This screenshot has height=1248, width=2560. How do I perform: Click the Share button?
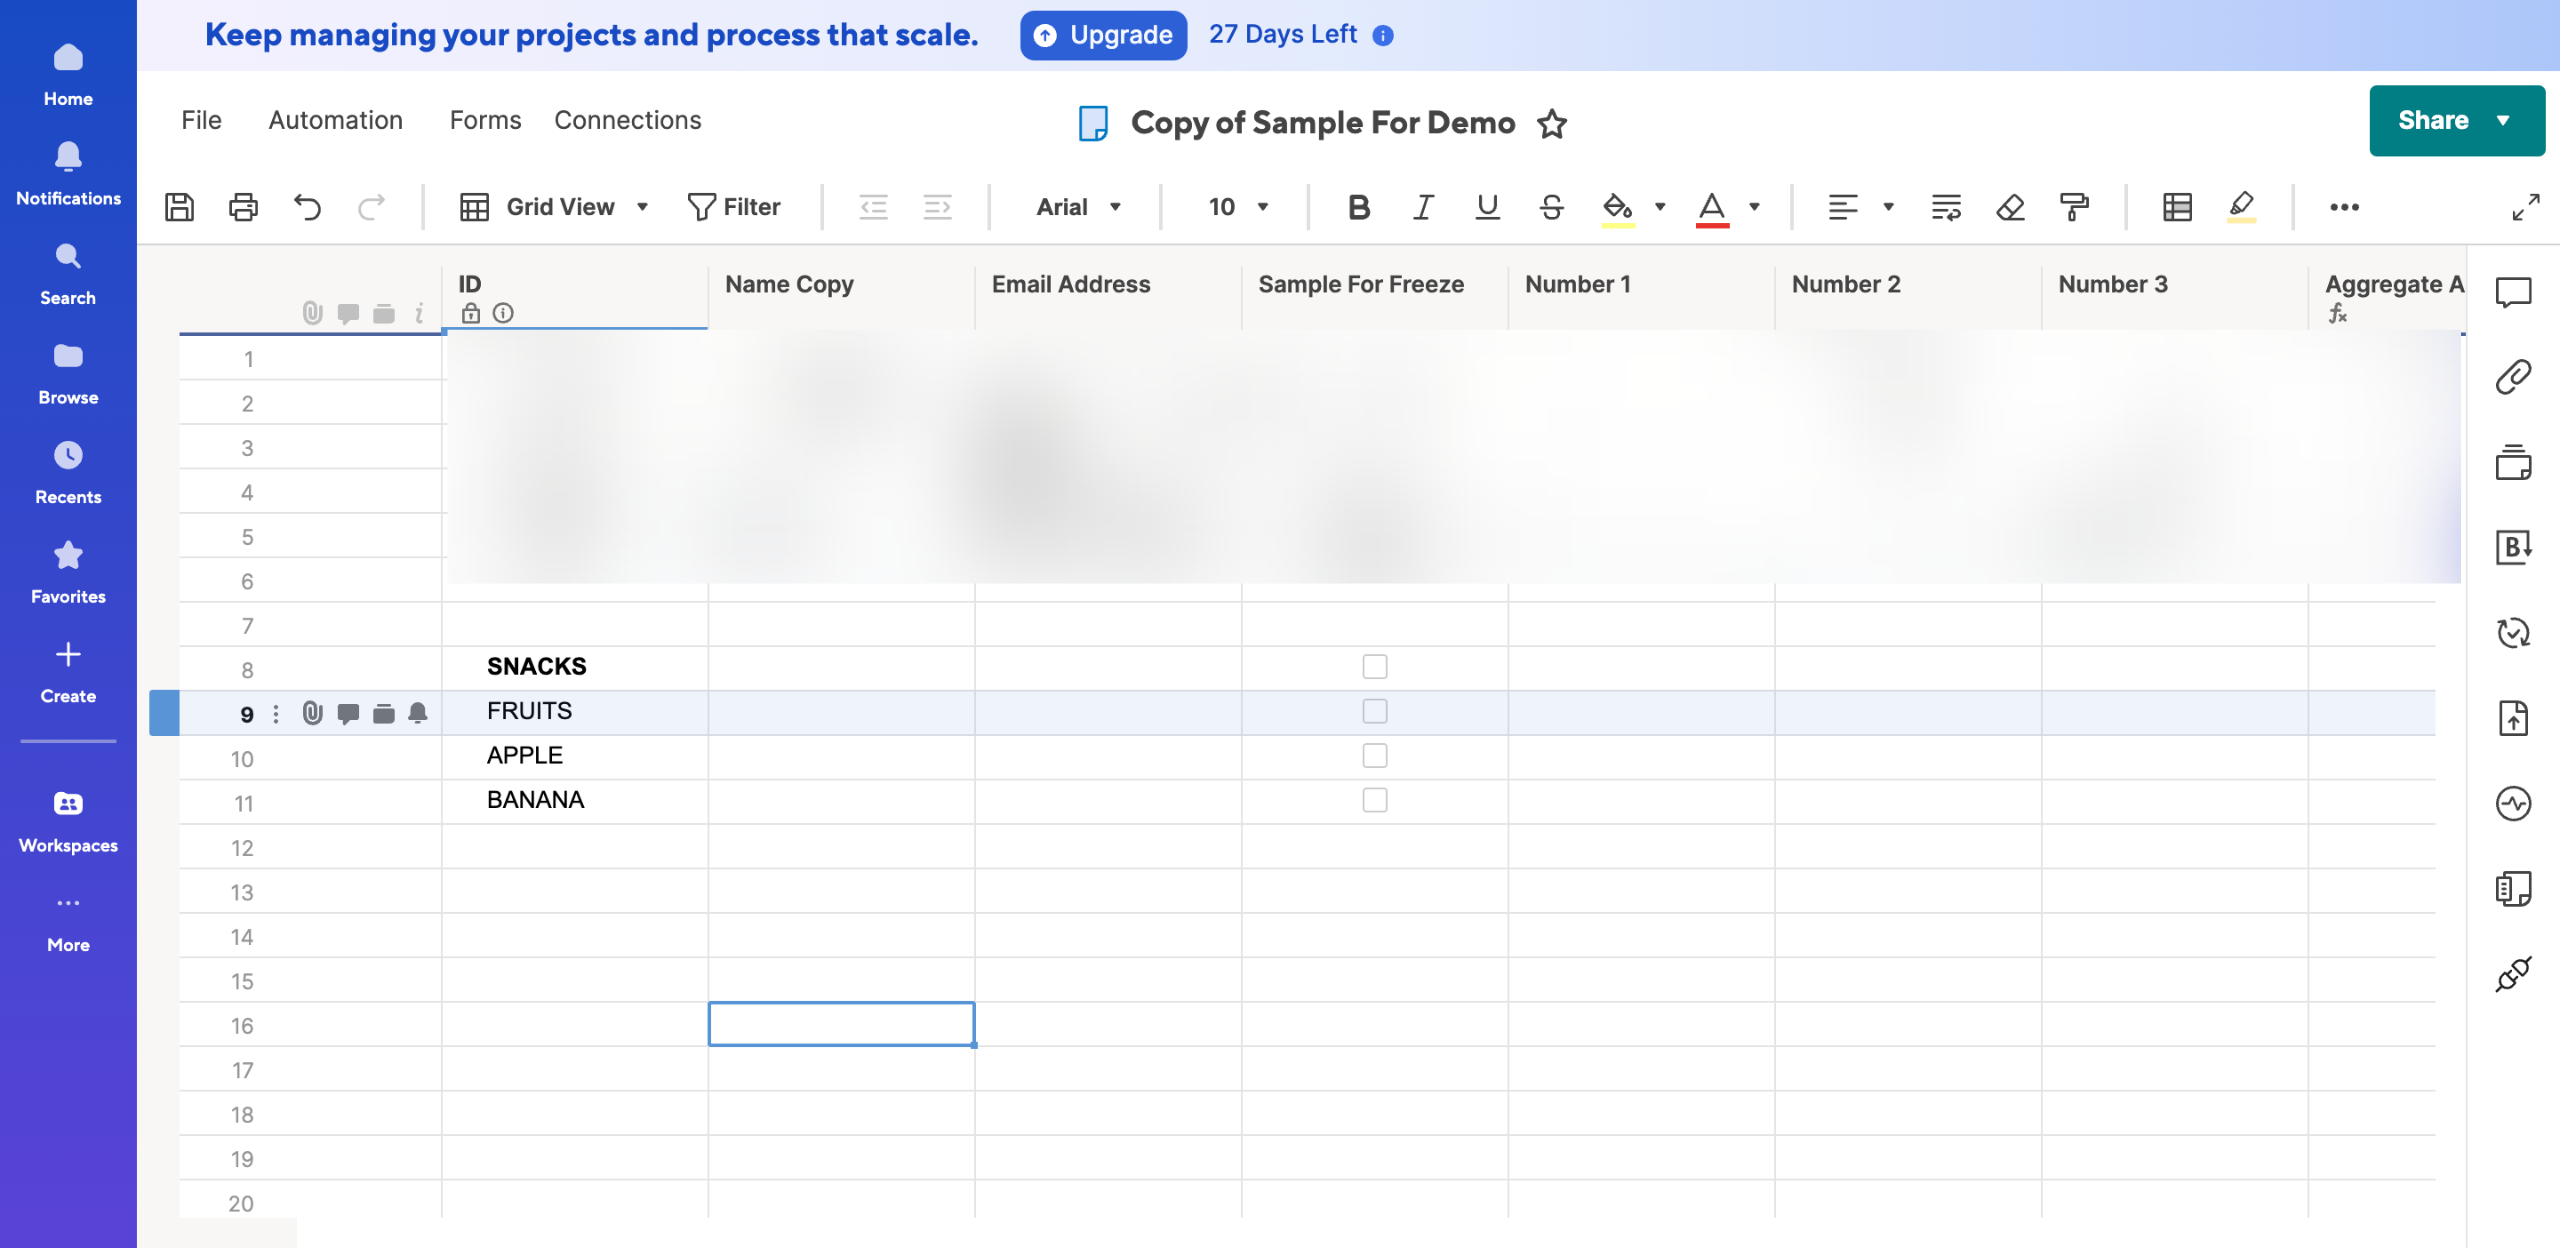(x=2433, y=120)
